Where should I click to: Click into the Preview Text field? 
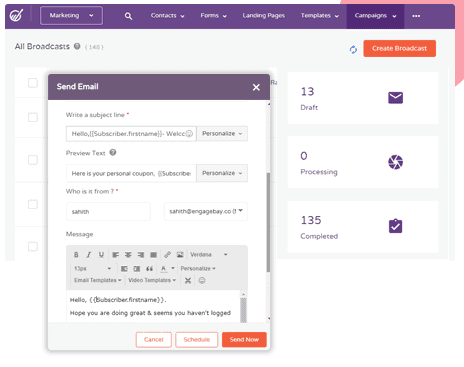[131, 173]
